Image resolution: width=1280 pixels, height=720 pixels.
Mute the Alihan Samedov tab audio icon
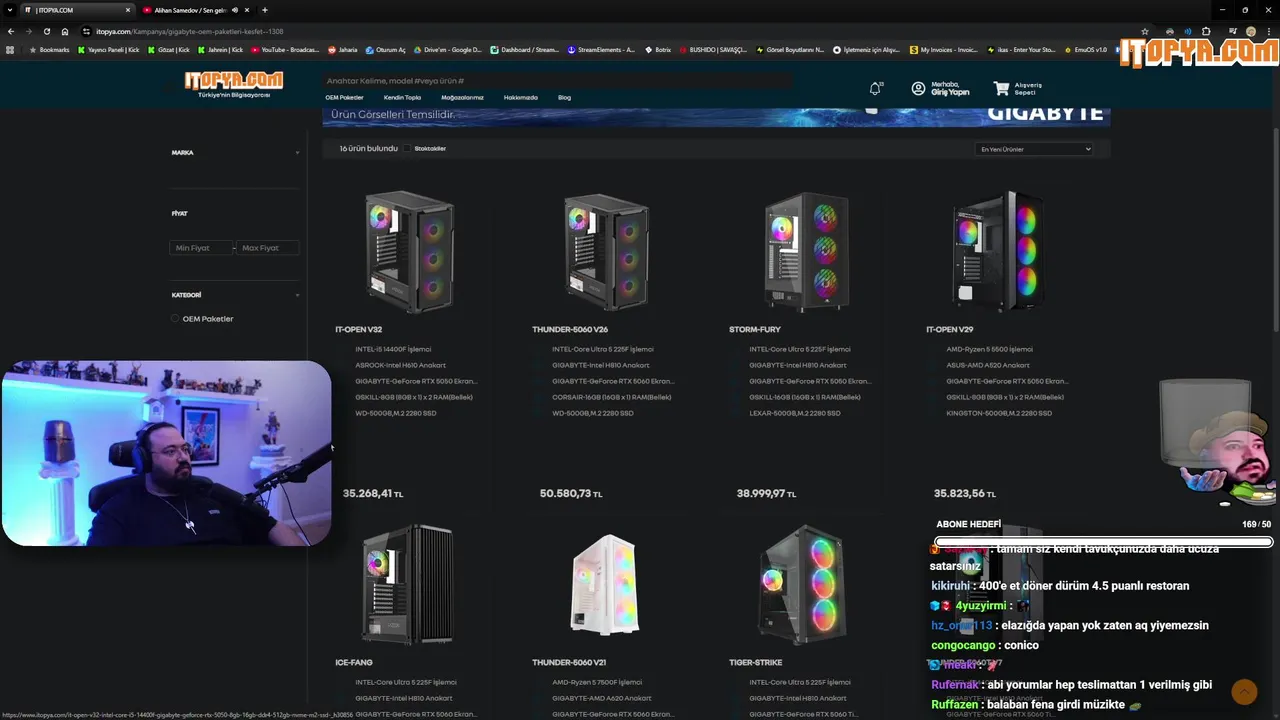point(235,10)
